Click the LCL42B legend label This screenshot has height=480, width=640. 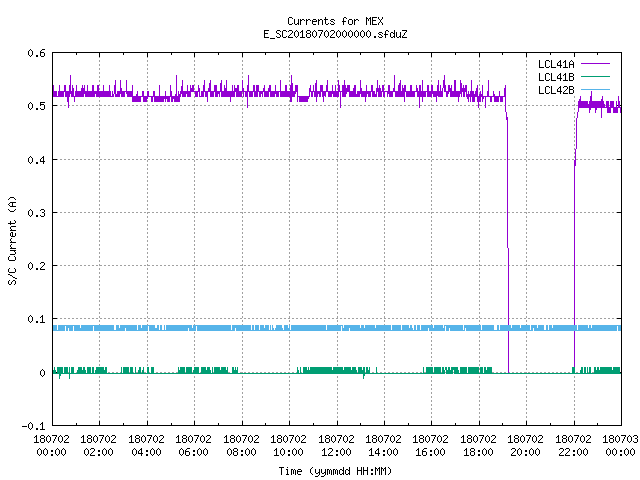coord(556,90)
